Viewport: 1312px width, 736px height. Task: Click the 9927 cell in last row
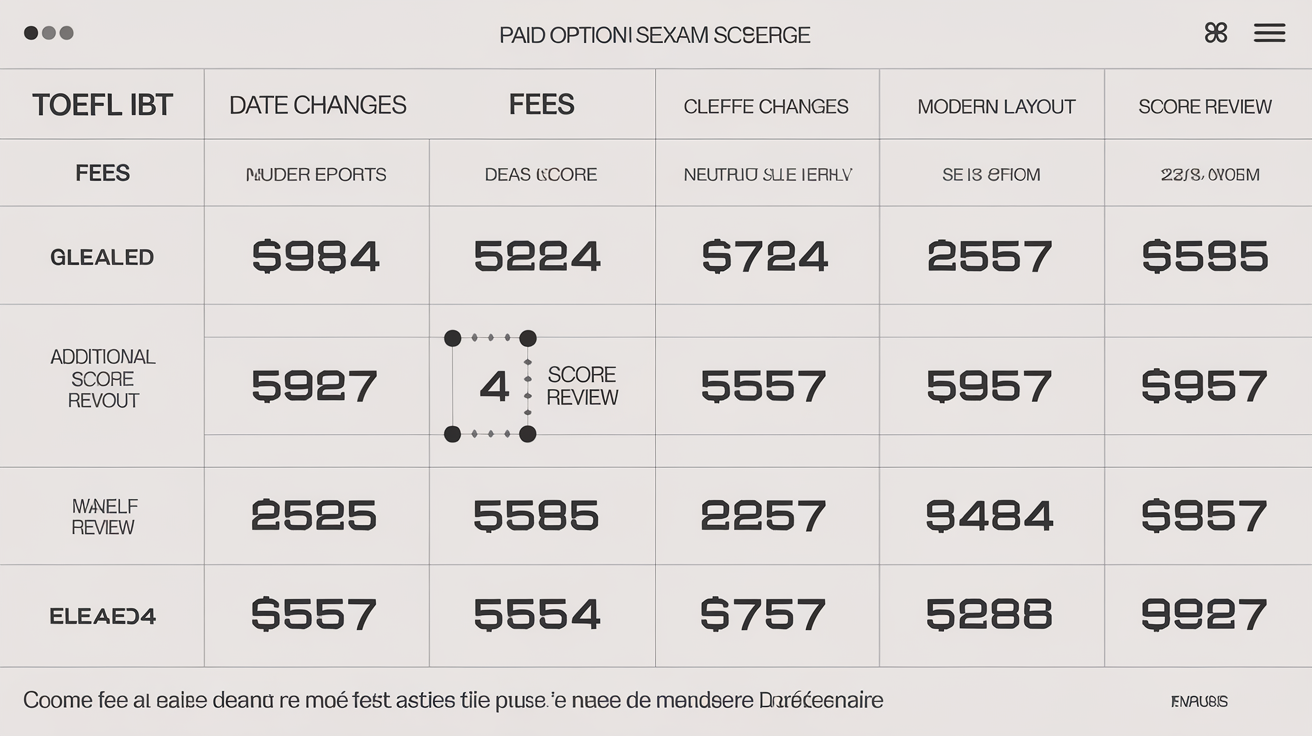(1204, 614)
